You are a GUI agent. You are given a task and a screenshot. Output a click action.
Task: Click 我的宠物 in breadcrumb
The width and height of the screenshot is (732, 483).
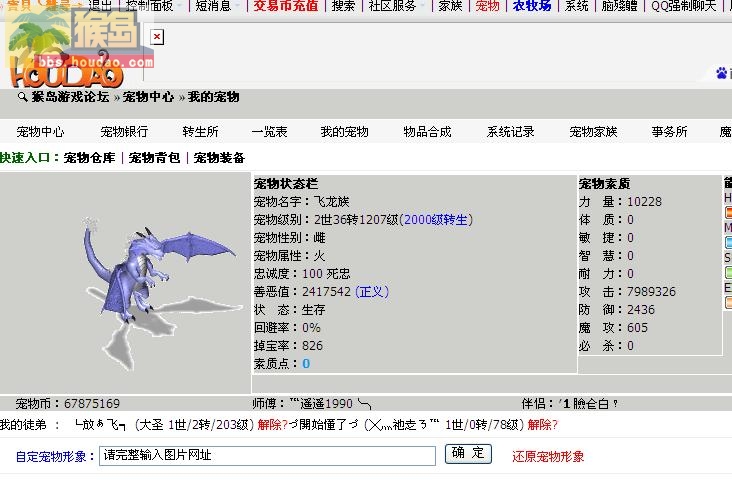(x=213, y=97)
